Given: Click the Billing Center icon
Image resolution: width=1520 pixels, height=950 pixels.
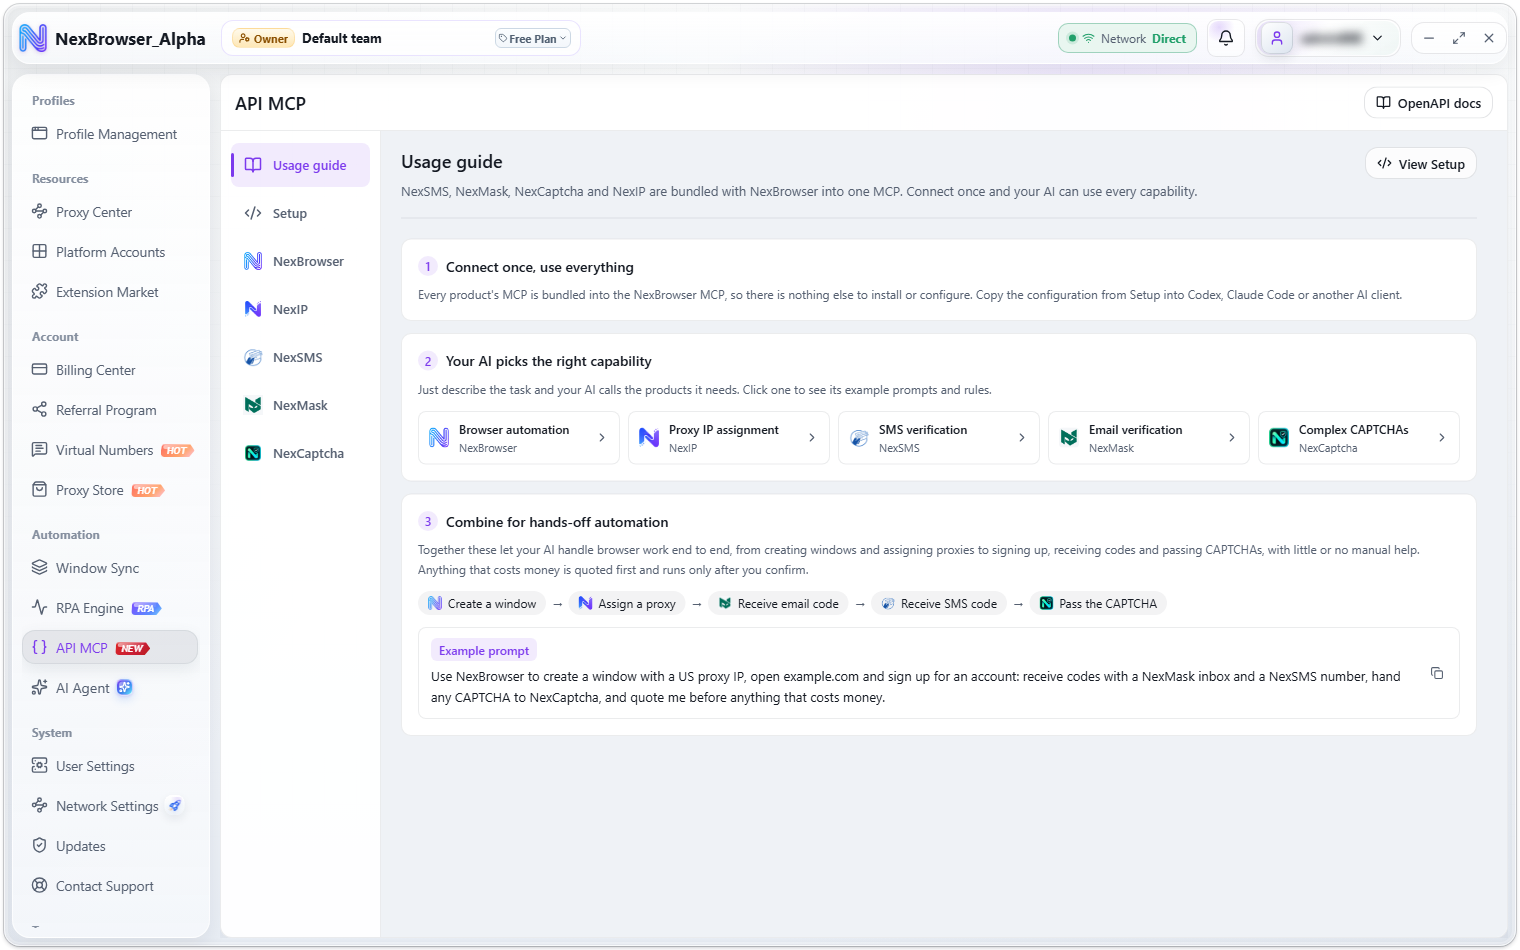Looking at the screenshot, I should (40, 370).
